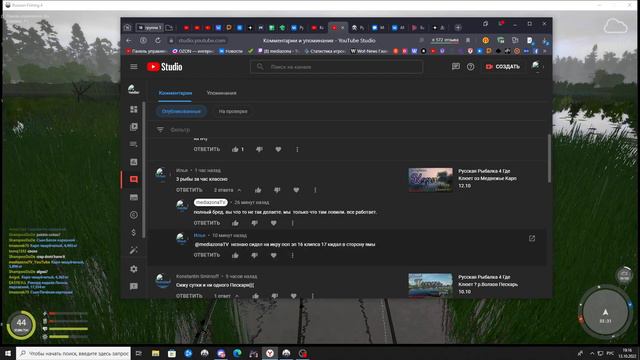Viewport: 640px width, 360px height.
Task: Open the channel avatar in Studio sidebar
Action: 133,89
